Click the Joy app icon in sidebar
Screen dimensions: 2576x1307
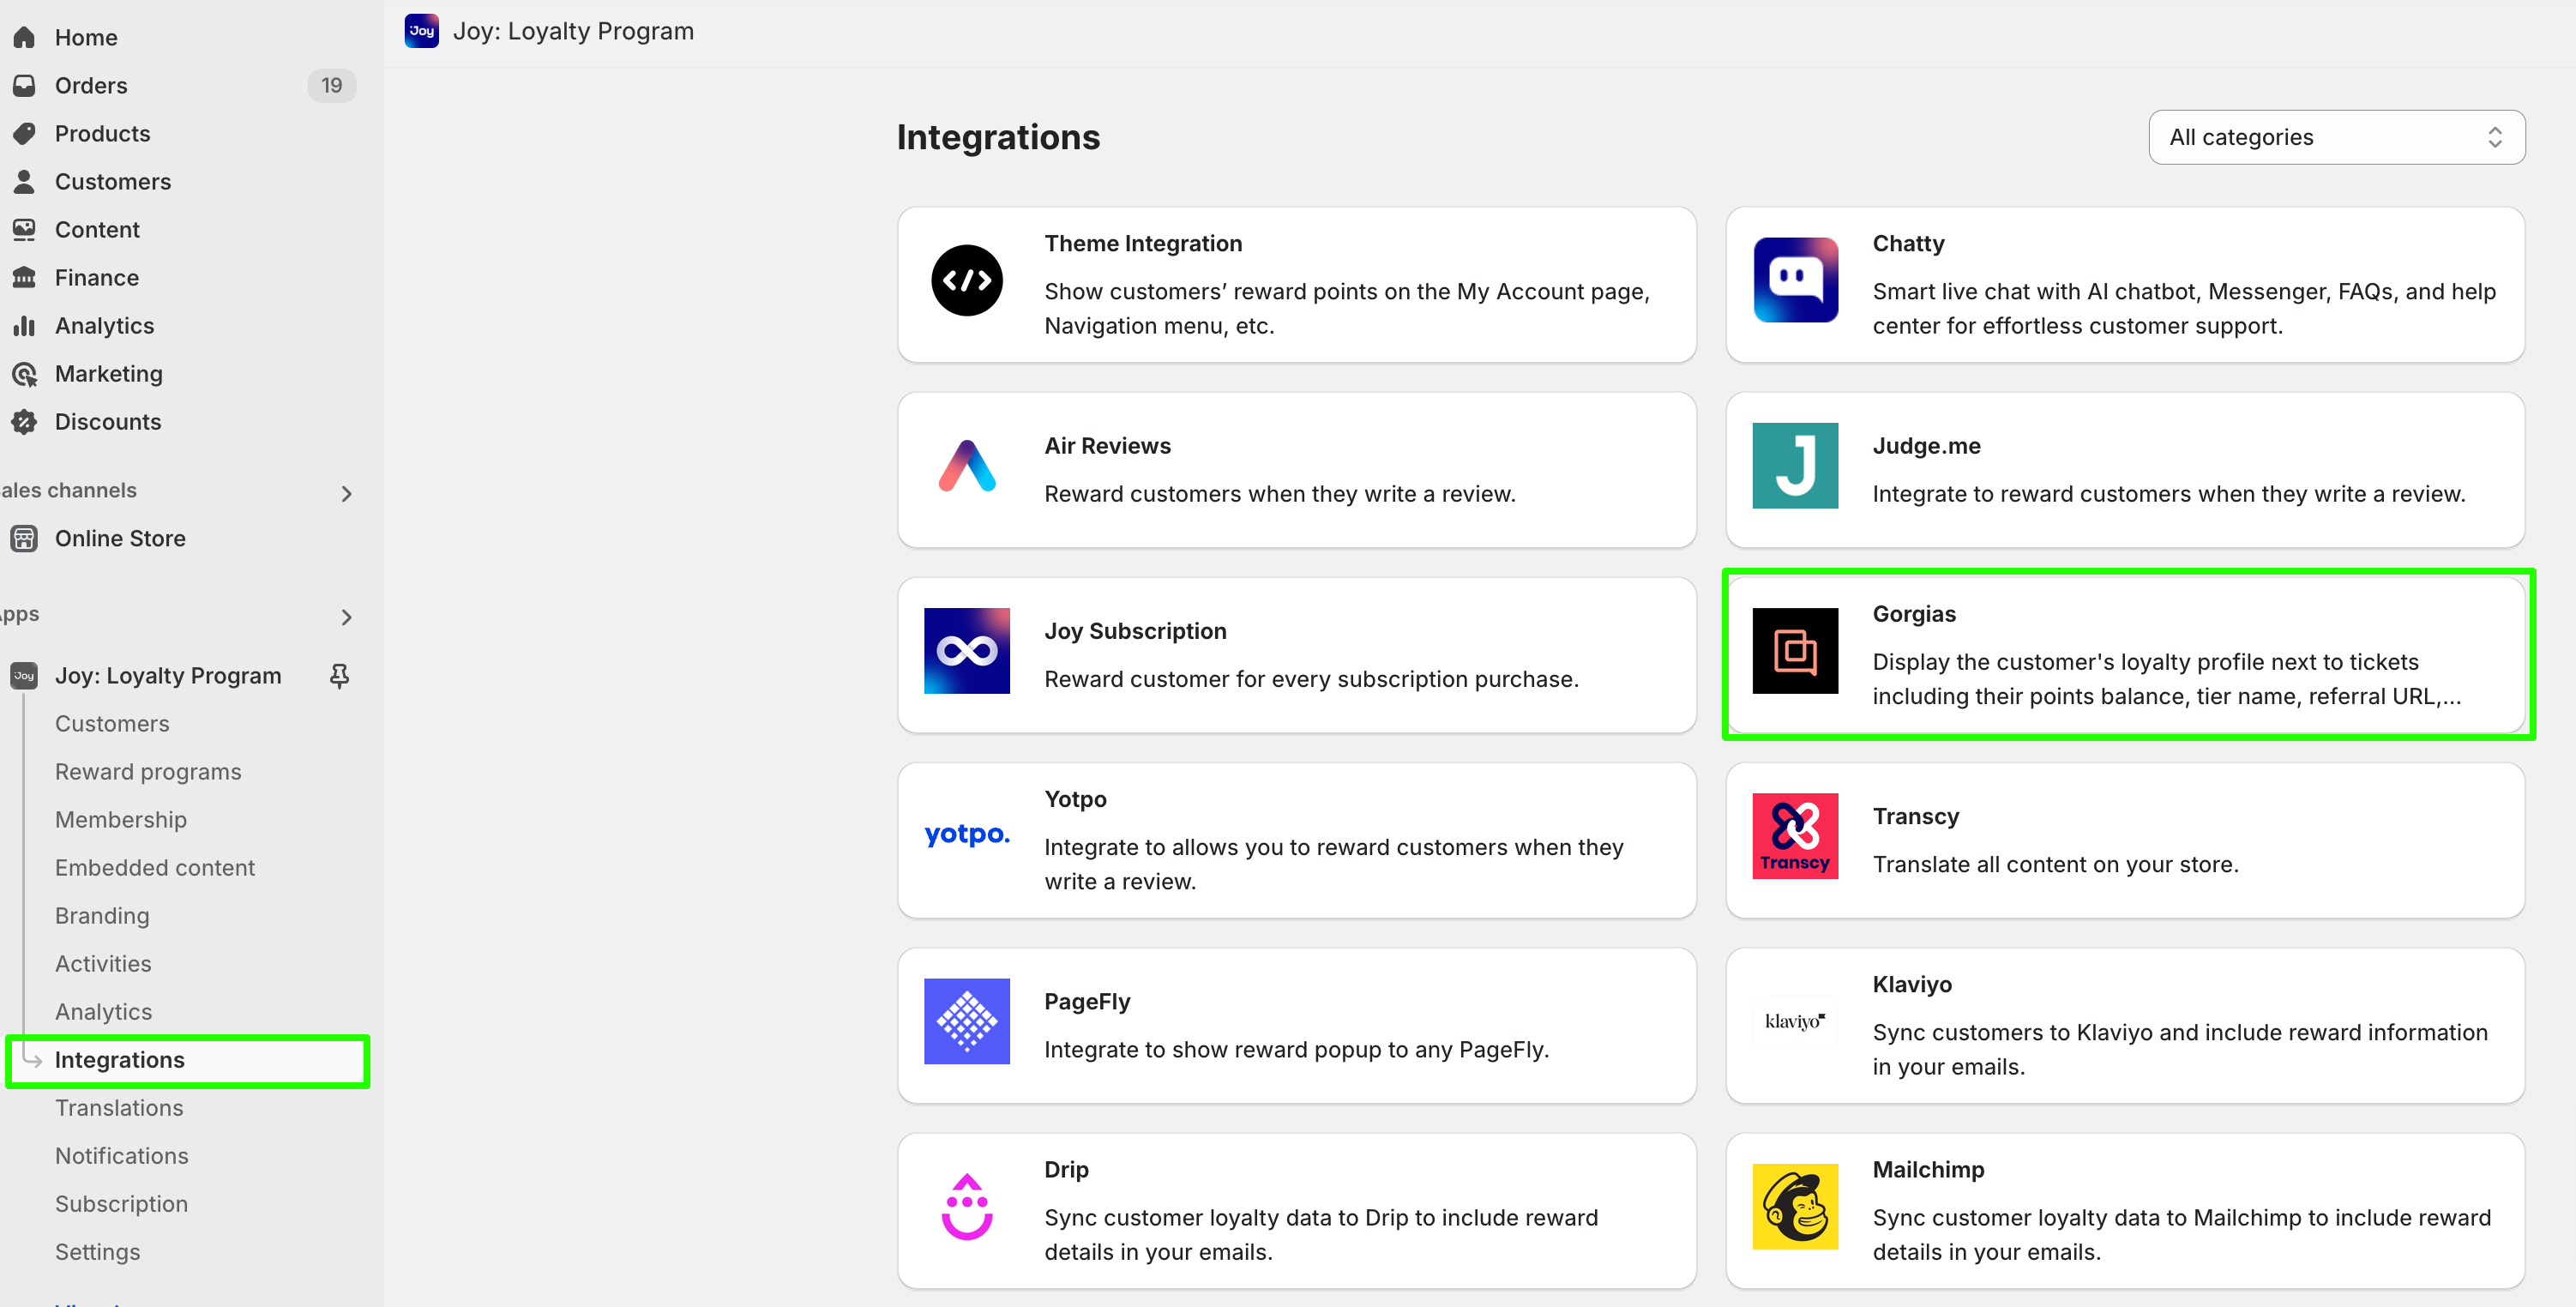pos(24,676)
